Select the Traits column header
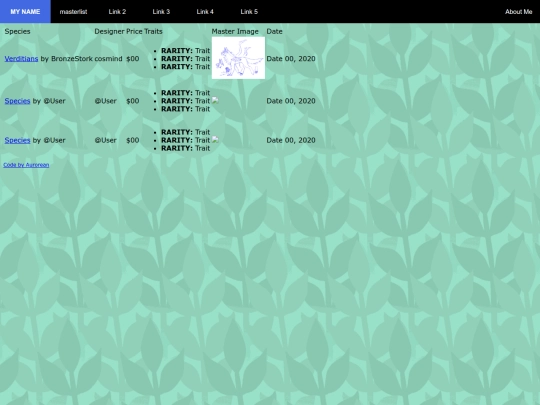The height and width of the screenshot is (405, 540). click(x=153, y=31)
